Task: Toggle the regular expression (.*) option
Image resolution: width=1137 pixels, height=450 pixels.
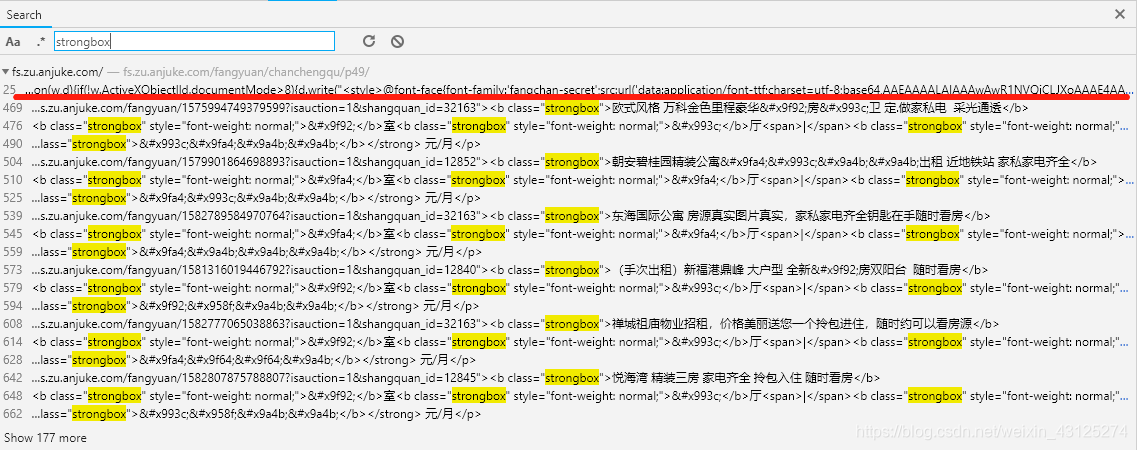Action: tap(41, 41)
